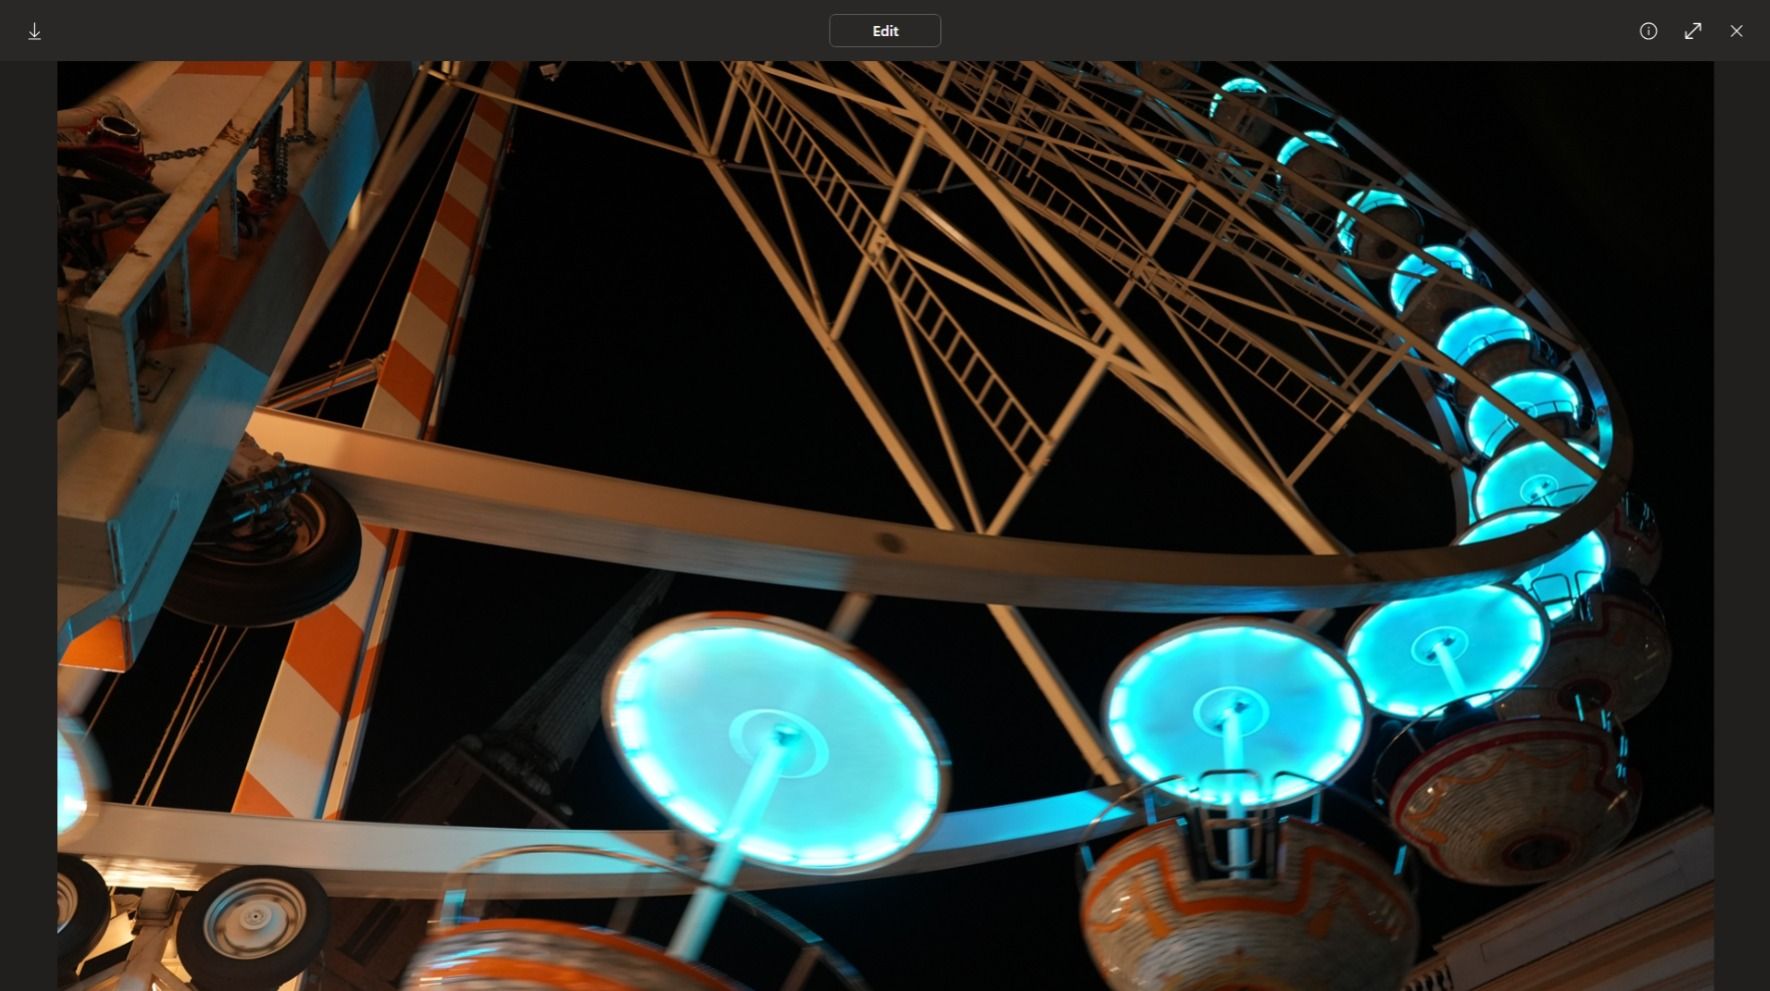1770x991 pixels.
Task: Click the ferris wheel photo
Action: (x=885, y=526)
